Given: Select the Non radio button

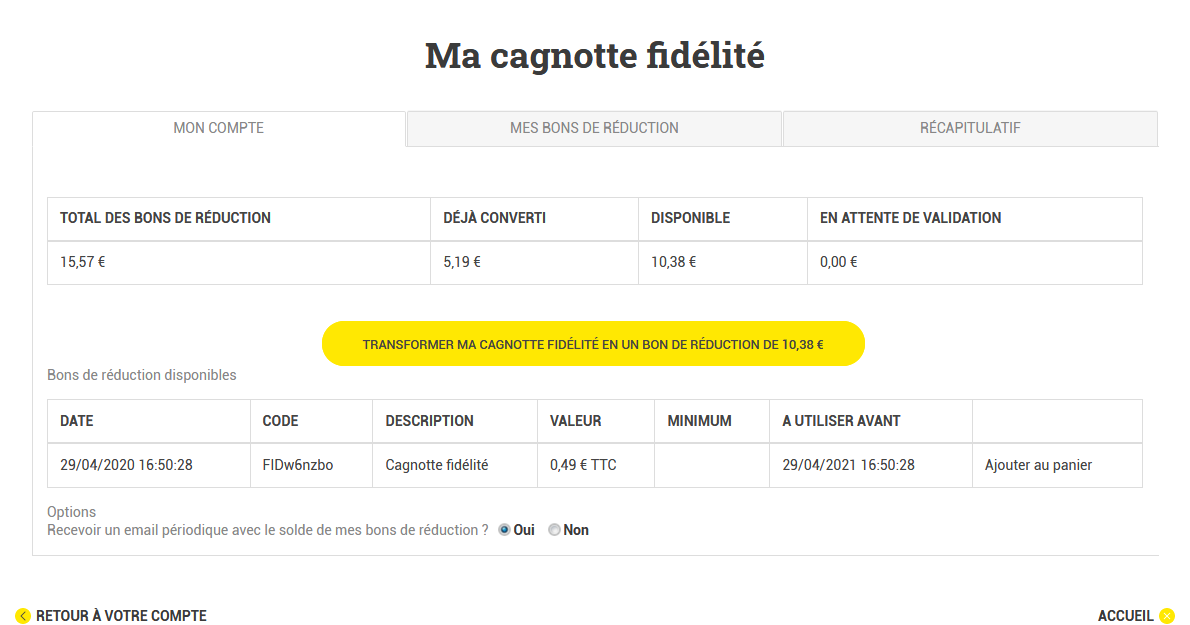Looking at the screenshot, I should click(x=555, y=530).
